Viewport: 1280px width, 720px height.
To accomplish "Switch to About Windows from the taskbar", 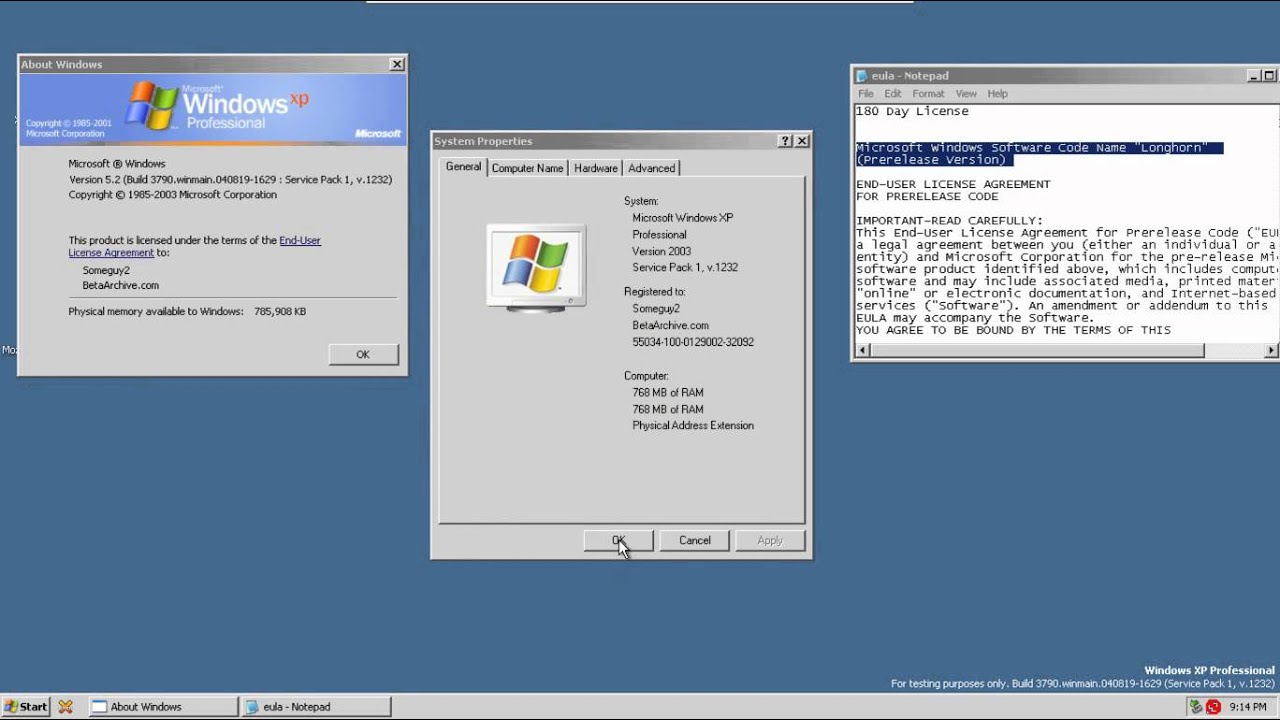I will pyautogui.click(x=164, y=706).
